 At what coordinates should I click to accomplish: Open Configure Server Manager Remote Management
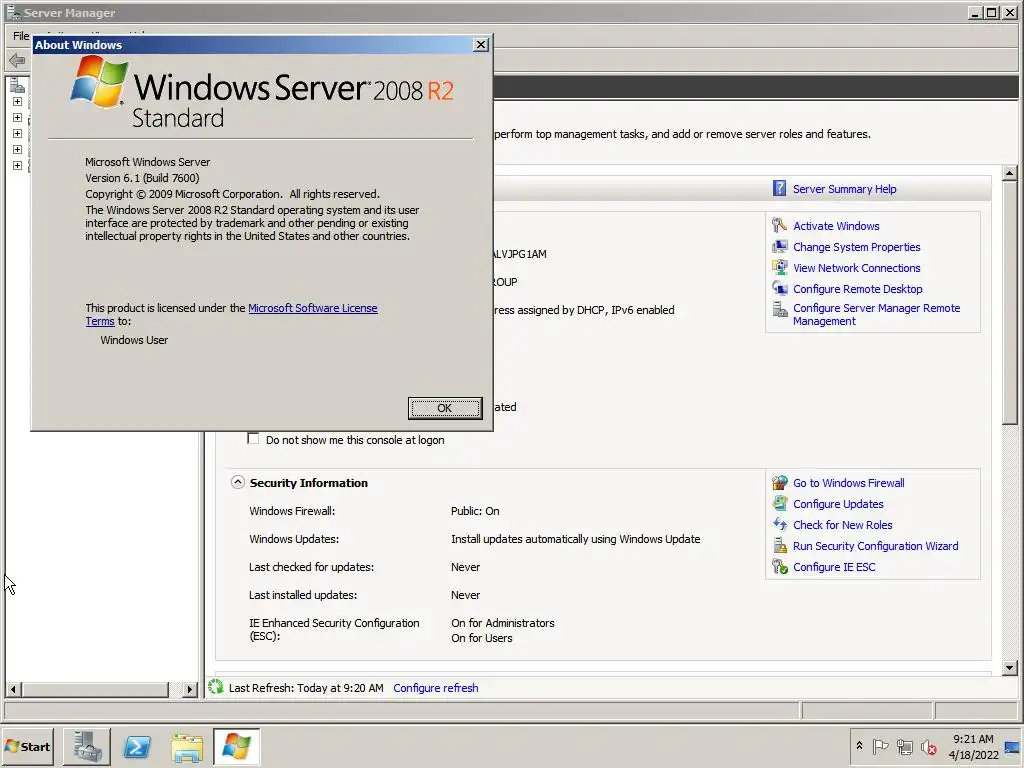(876, 315)
